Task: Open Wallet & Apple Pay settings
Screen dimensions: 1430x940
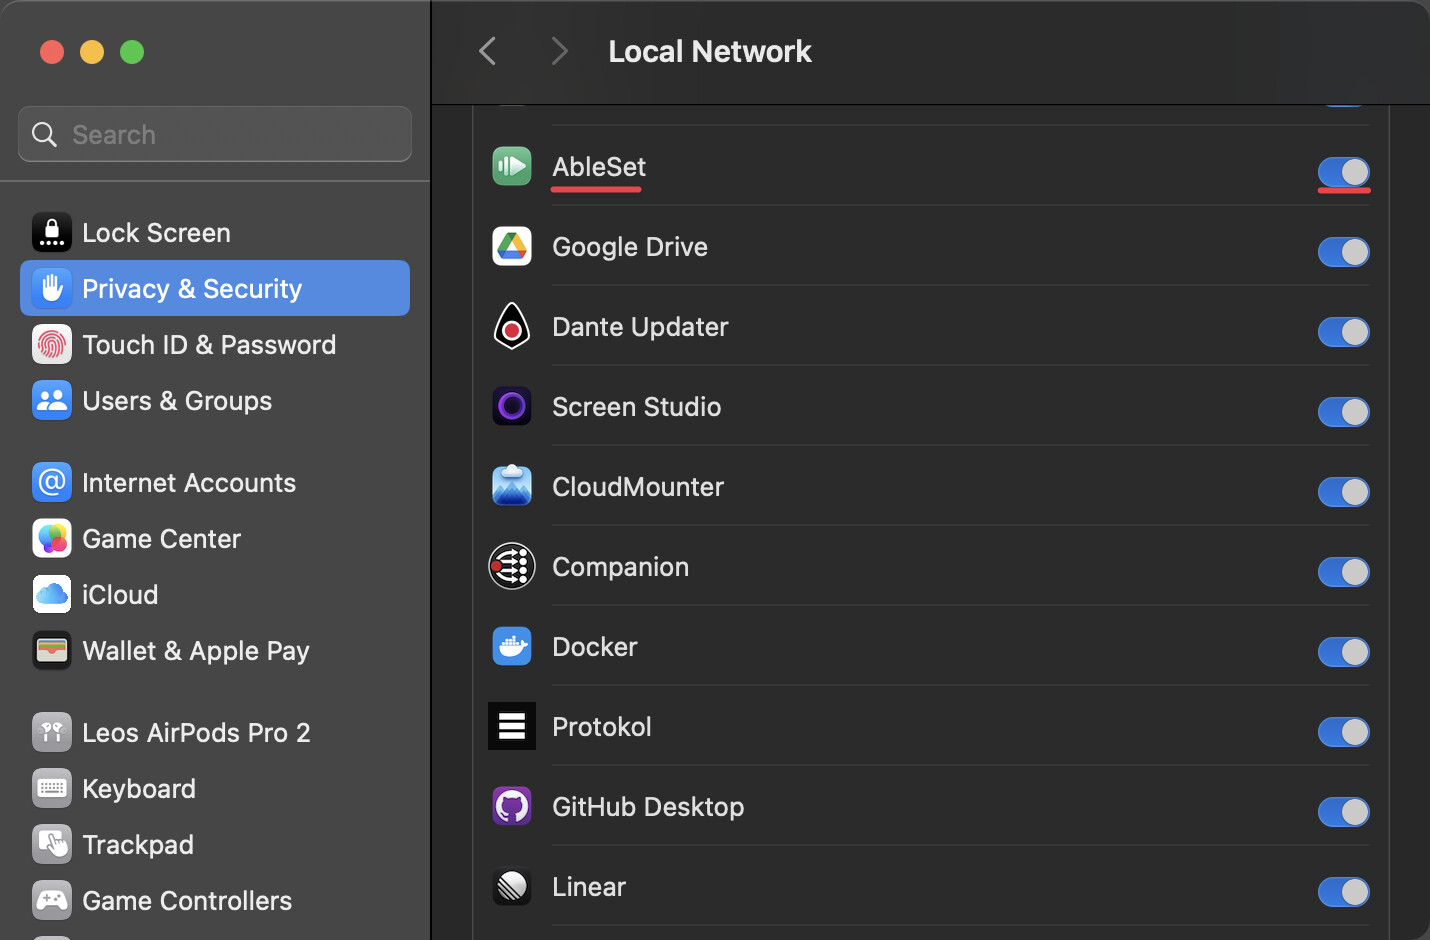Action: click(195, 650)
